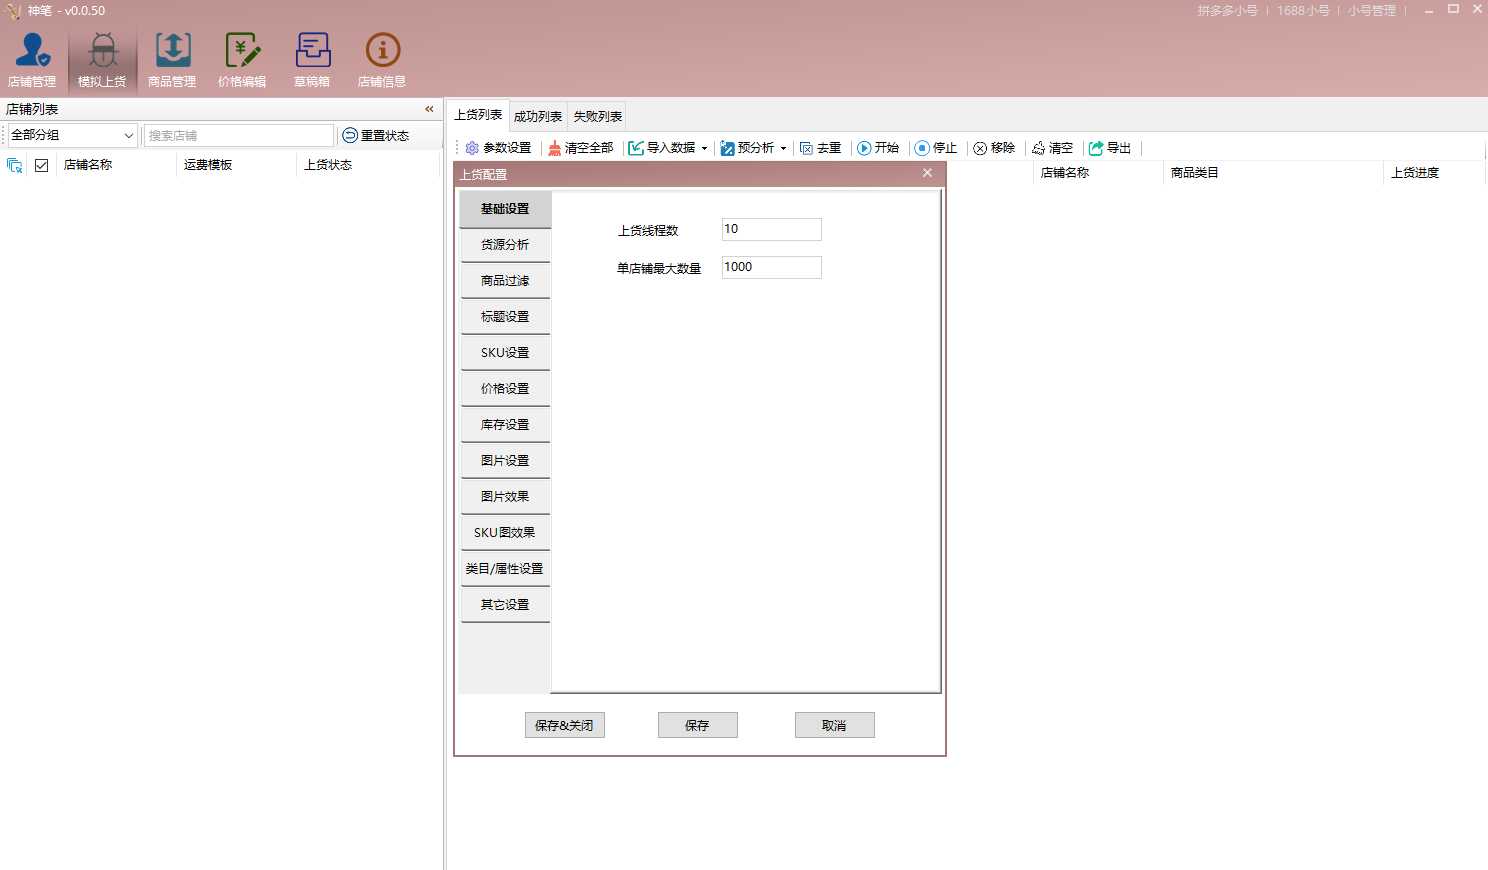Image resolution: width=1488 pixels, height=870 pixels.
Task: Select 价格设置 in the config sidebar
Action: (x=505, y=388)
